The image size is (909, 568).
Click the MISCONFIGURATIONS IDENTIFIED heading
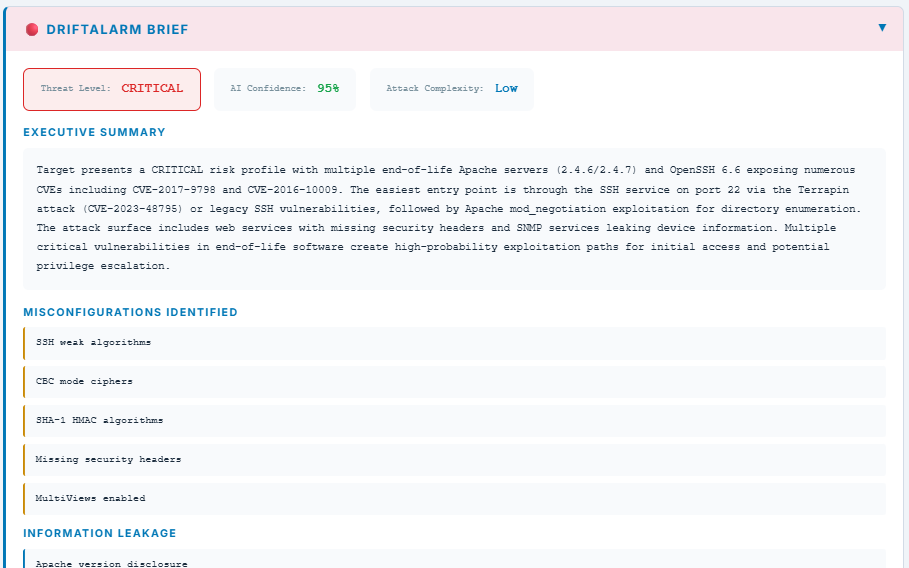[x=130, y=312]
